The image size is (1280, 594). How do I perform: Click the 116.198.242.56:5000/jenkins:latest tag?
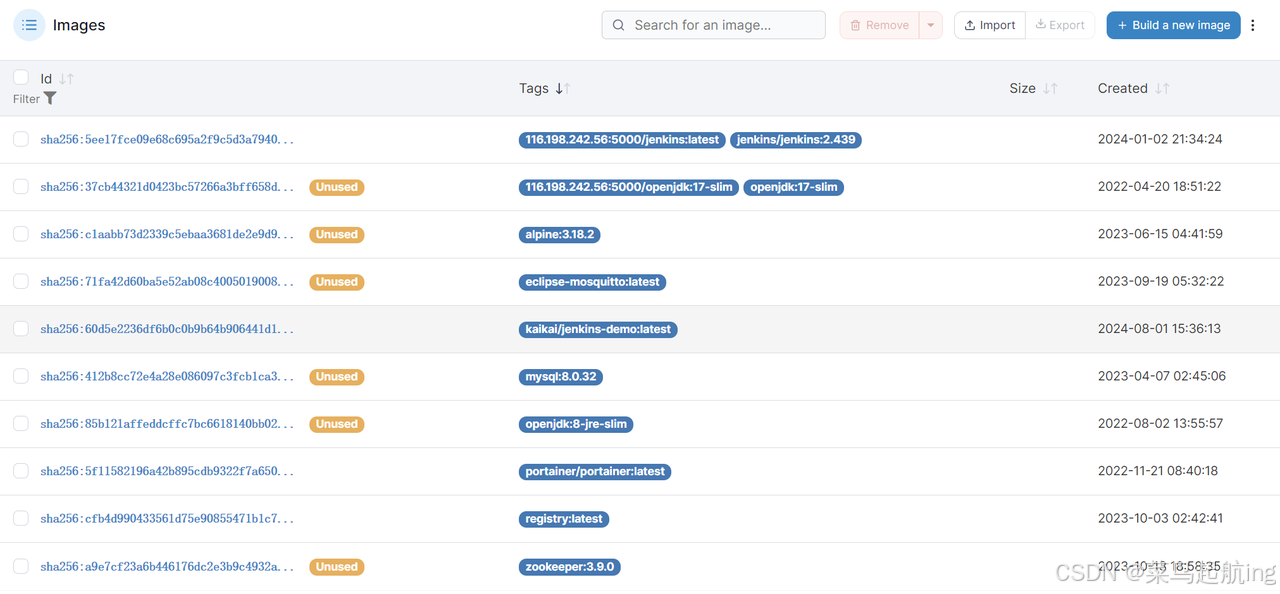(622, 140)
